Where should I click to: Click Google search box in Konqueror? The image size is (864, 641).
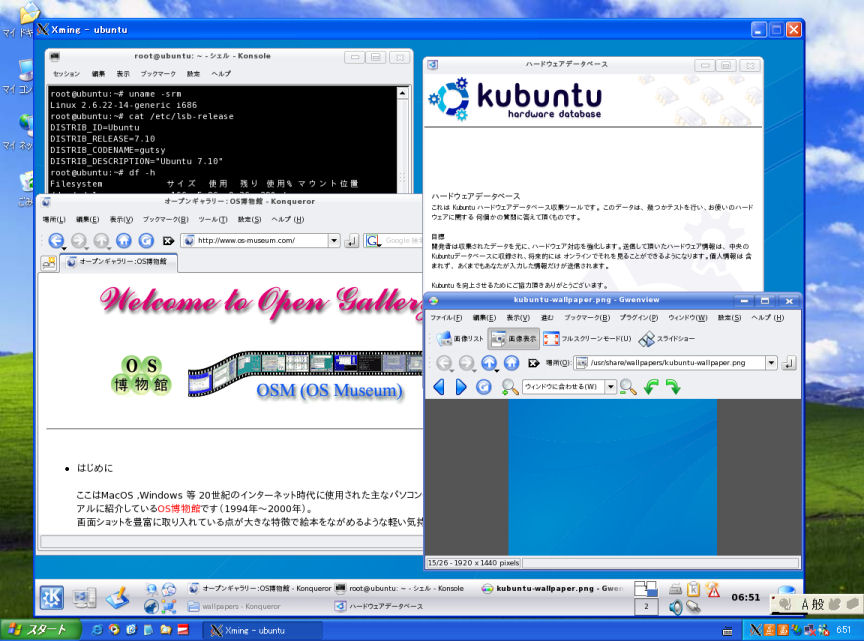click(403, 240)
